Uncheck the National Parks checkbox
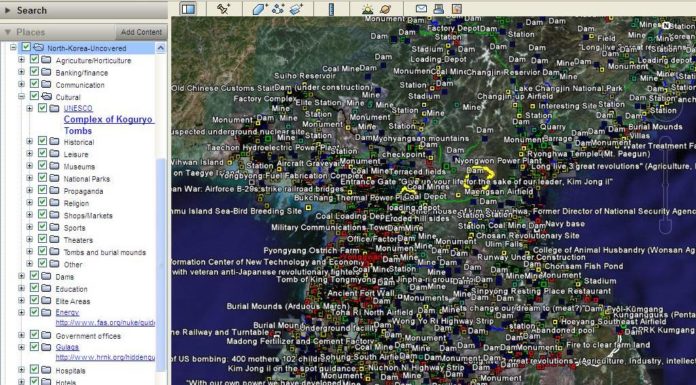This screenshot has height=385, width=696. tap(42, 178)
